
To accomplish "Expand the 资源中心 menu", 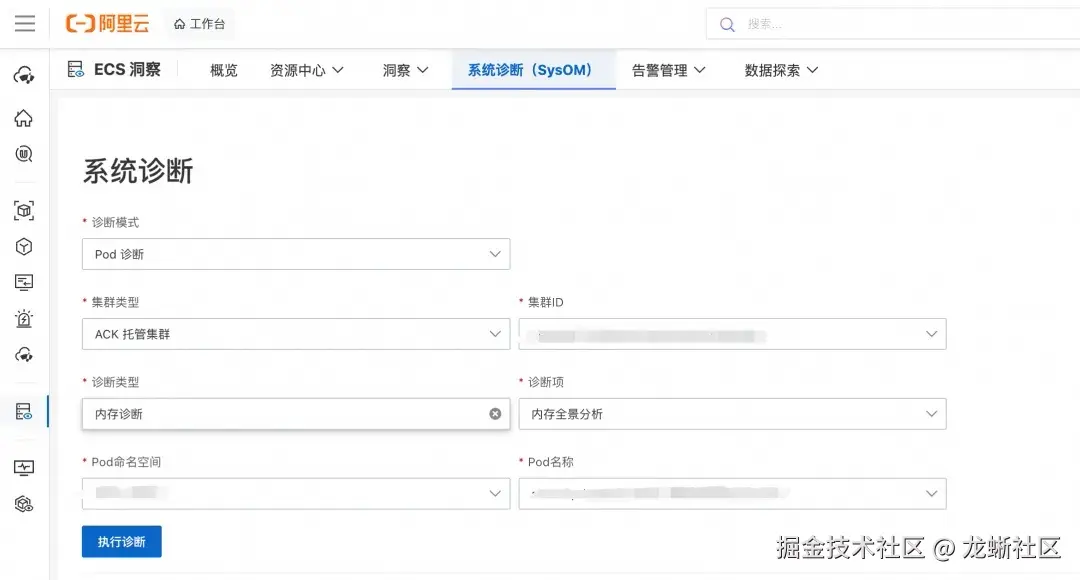I will coord(307,70).
